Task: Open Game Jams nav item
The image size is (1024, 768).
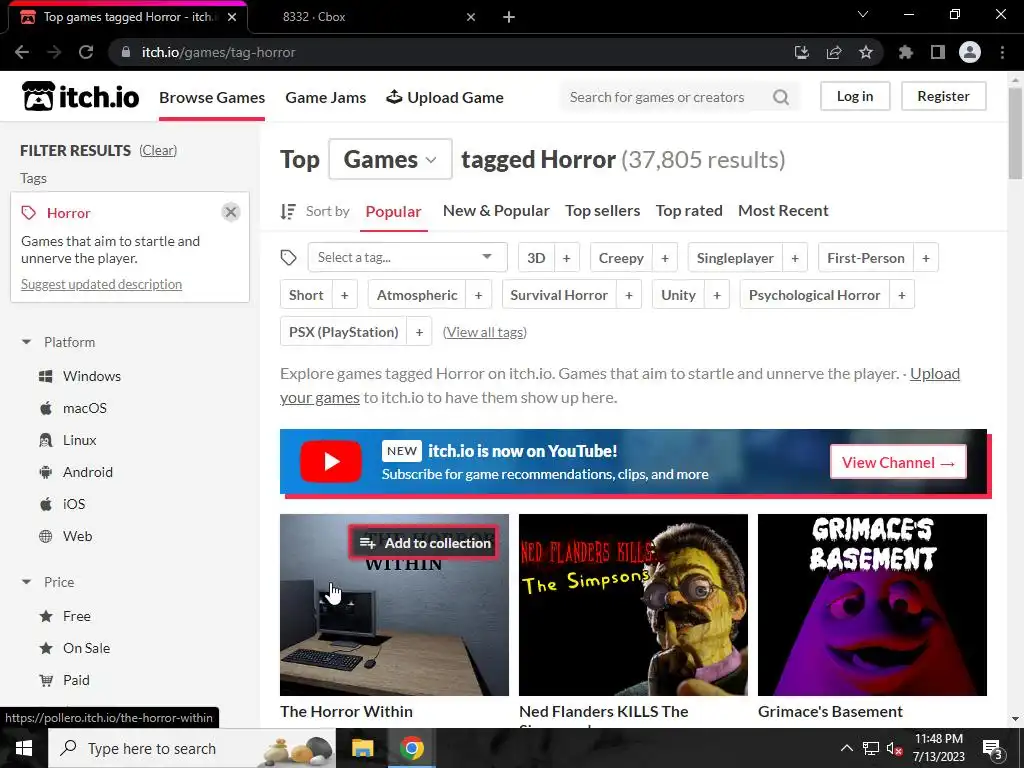Action: [325, 97]
